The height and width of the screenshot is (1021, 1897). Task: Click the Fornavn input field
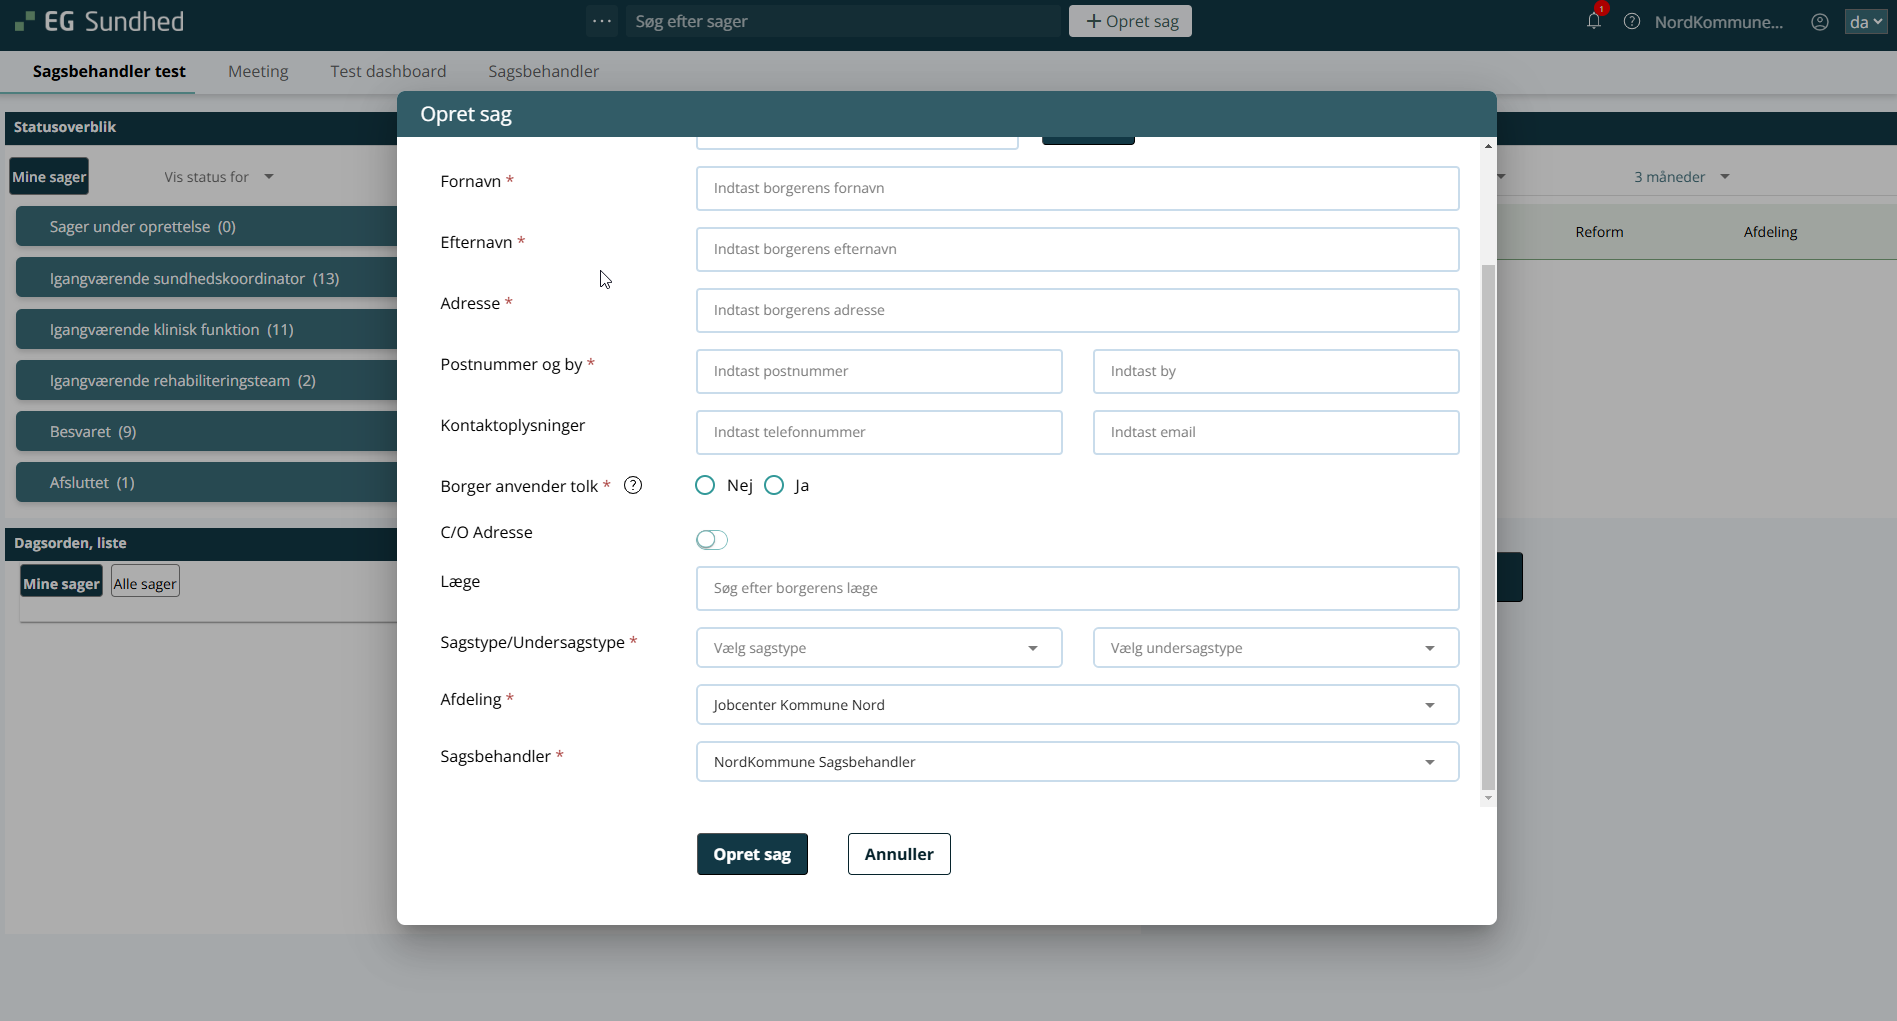tap(1077, 188)
